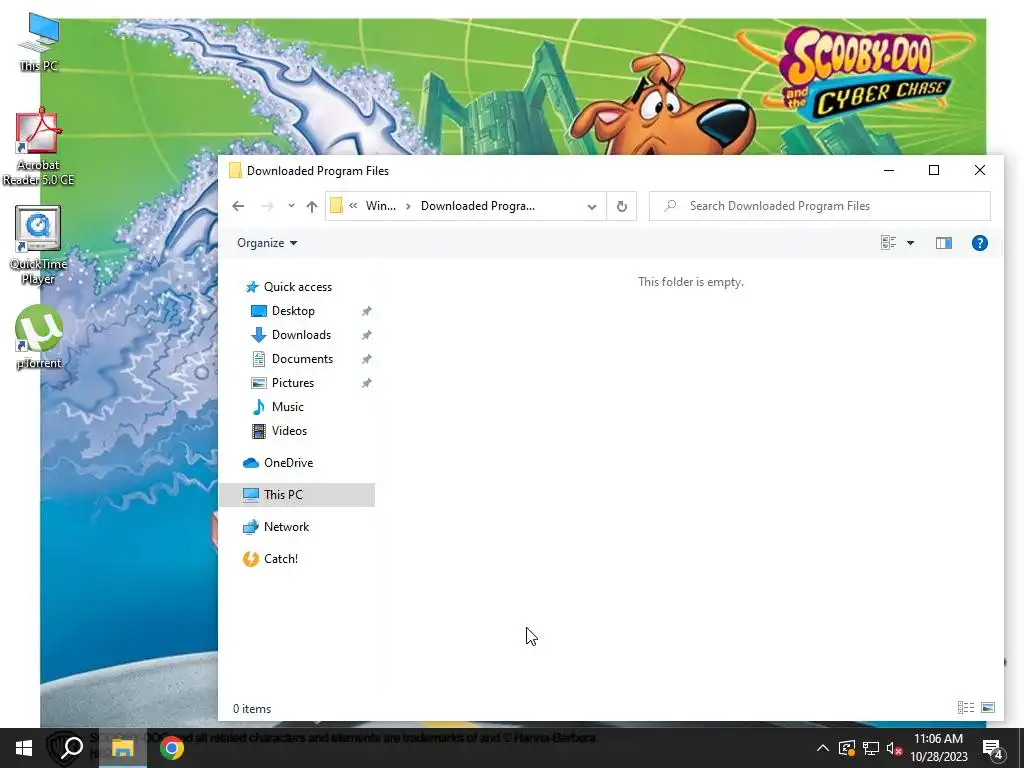Unpin Documents using its pin icon
Viewport: 1024px width, 768px height.
click(x=366, y=360)
